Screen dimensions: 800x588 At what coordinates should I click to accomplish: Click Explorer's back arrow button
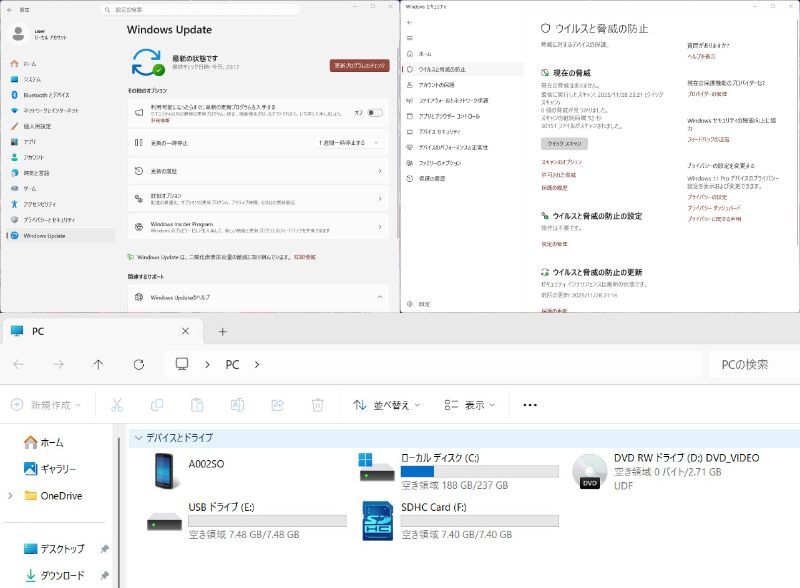tap(18, 364)
